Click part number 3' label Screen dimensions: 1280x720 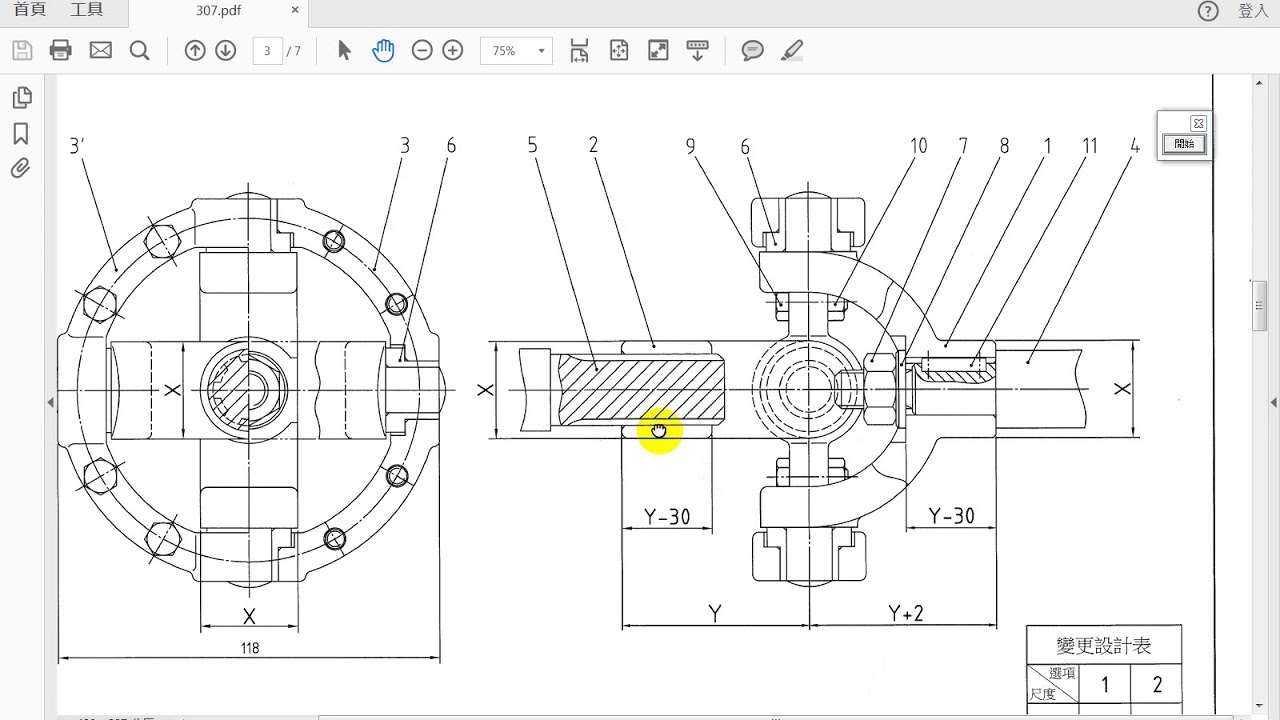coord(76,146)
